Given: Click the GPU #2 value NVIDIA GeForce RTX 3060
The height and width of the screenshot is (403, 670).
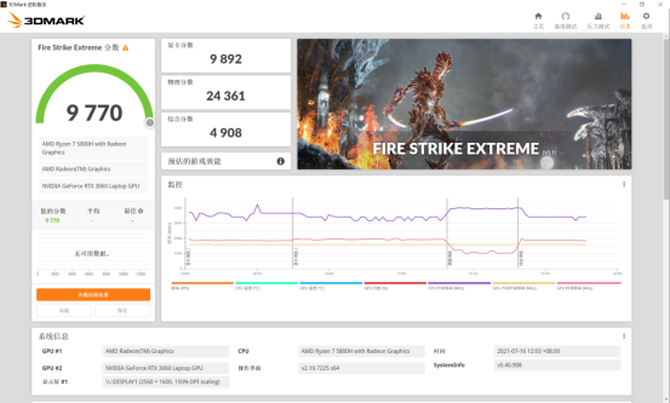Looking at the screenshot, I should 166,368.
